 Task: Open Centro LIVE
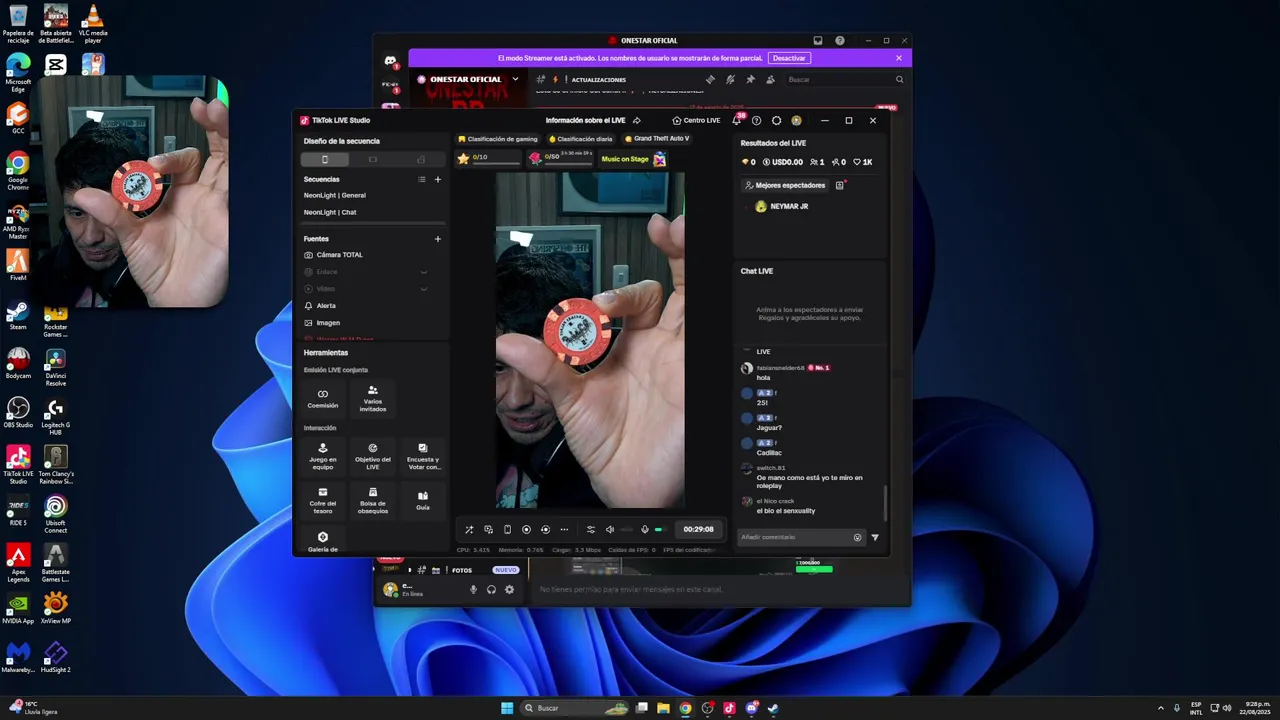tap(696, 120)
